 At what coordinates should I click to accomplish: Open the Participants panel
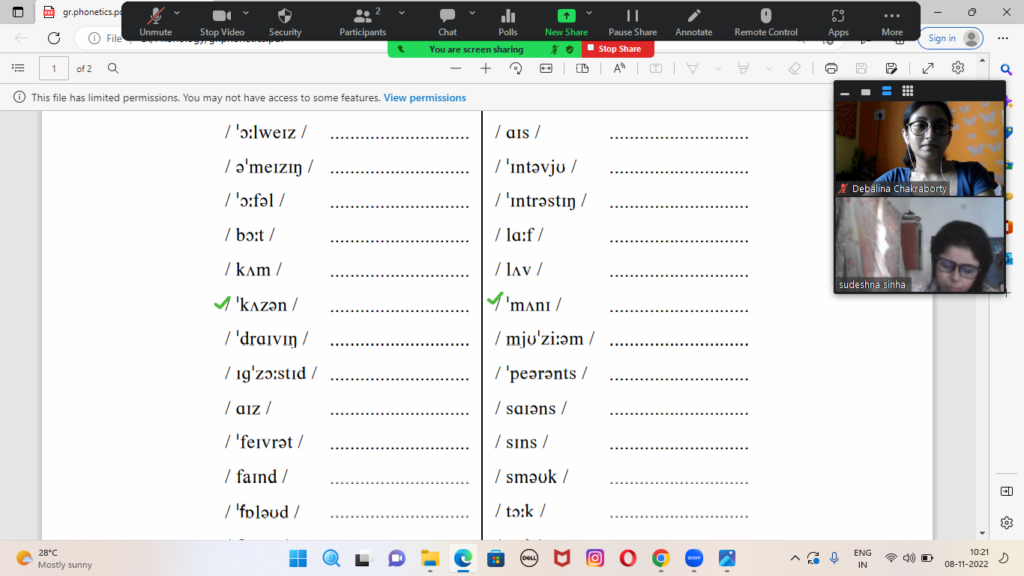click(x=362, y=20)
